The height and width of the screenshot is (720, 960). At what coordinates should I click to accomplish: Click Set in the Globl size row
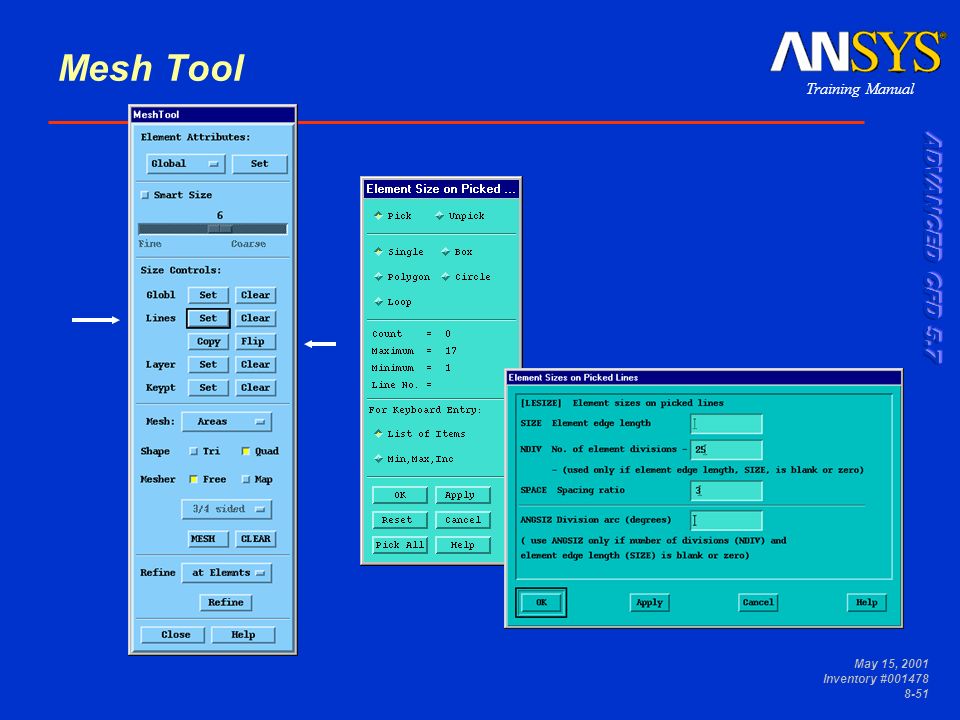click(208, 295)
